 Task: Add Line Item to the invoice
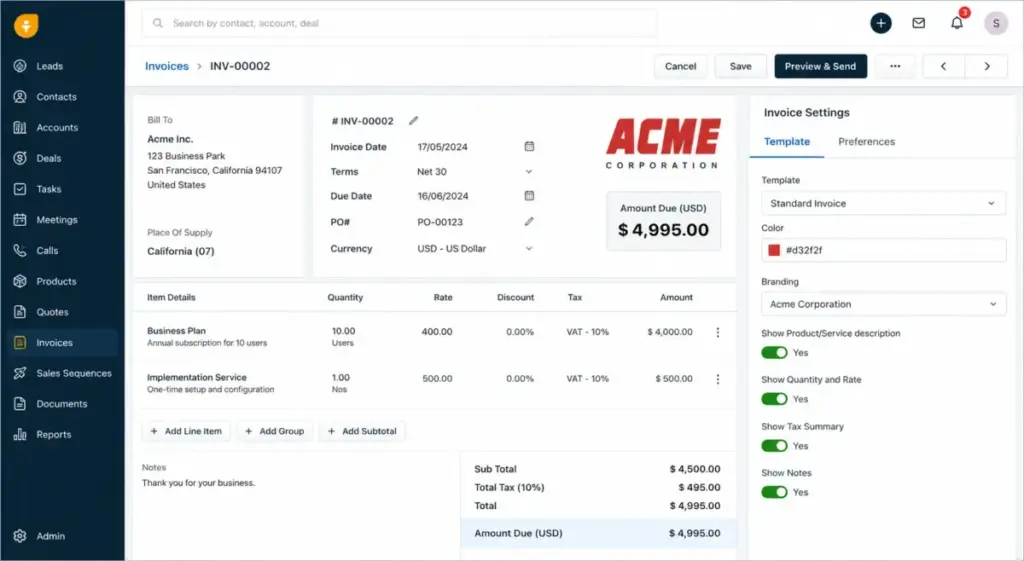point(186,431)
